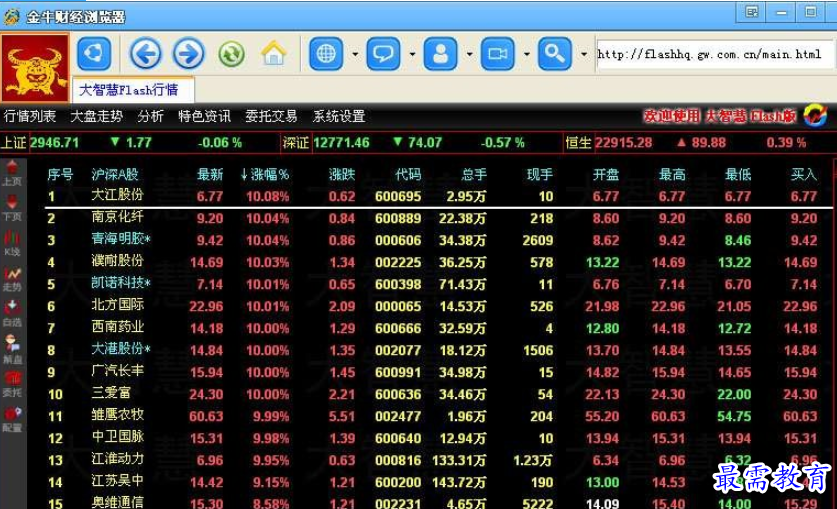
Task: Reload the page with the green refresh icon
Action: (x=231, y=54)
